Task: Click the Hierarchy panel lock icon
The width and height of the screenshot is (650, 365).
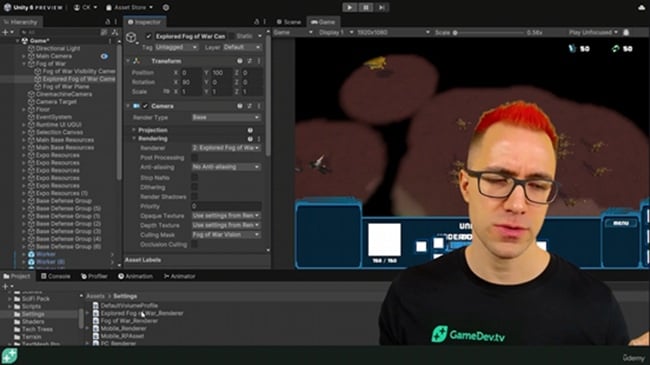Action: (108, 22)
